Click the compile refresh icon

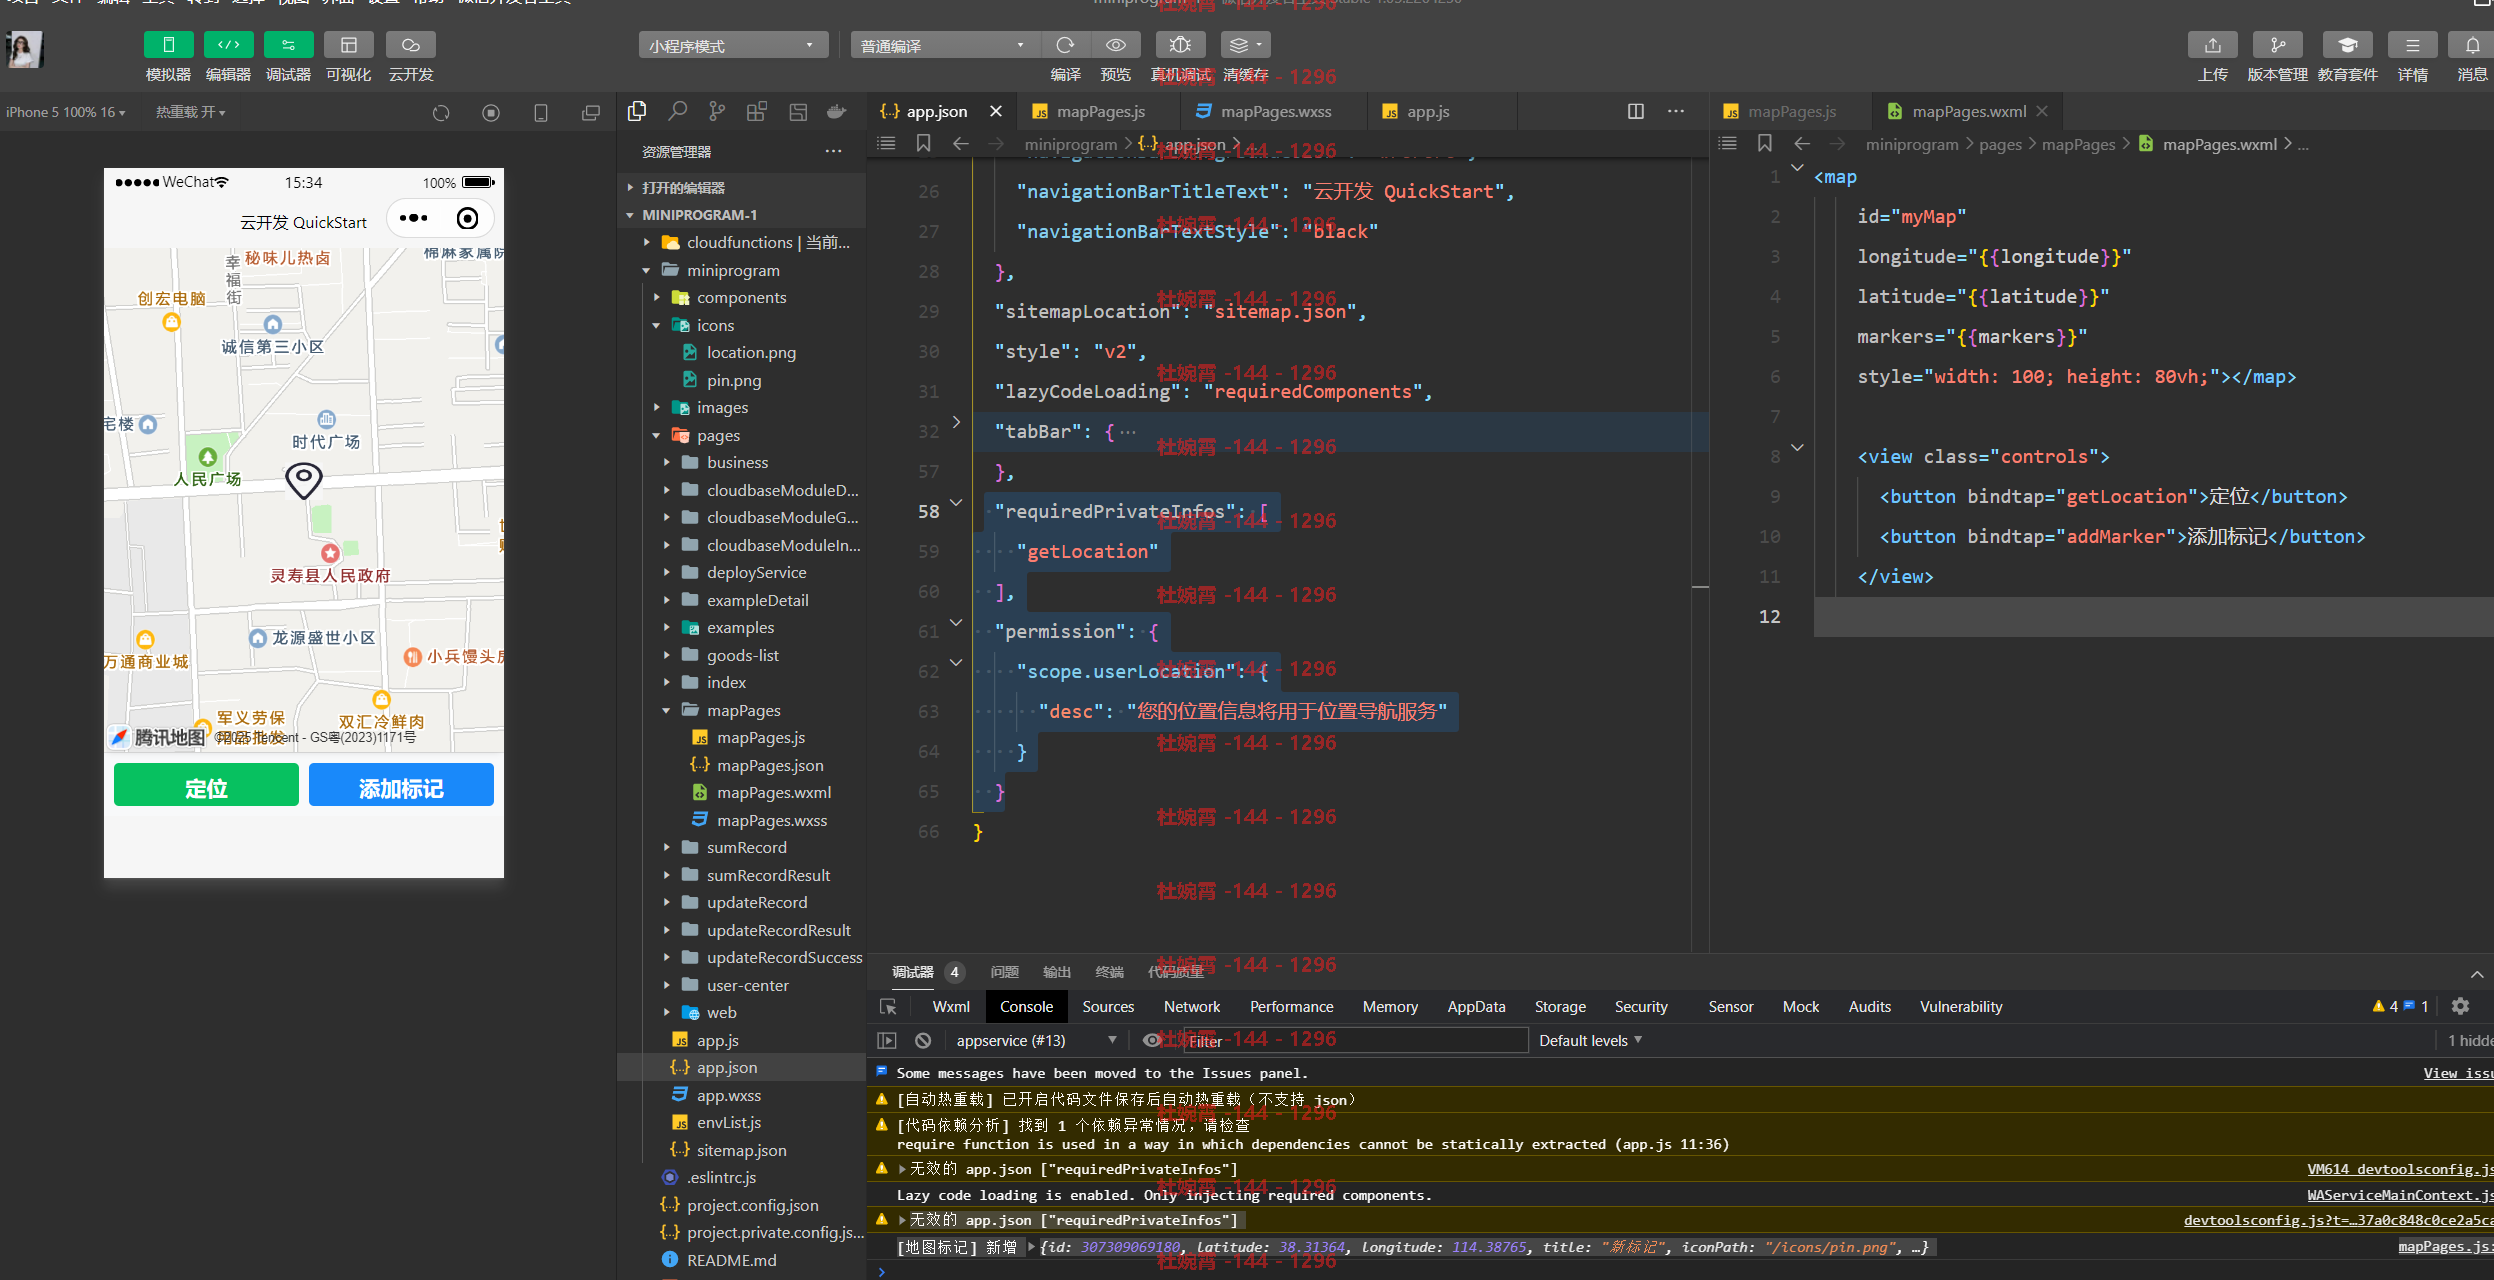click(x=1065, y=45)
